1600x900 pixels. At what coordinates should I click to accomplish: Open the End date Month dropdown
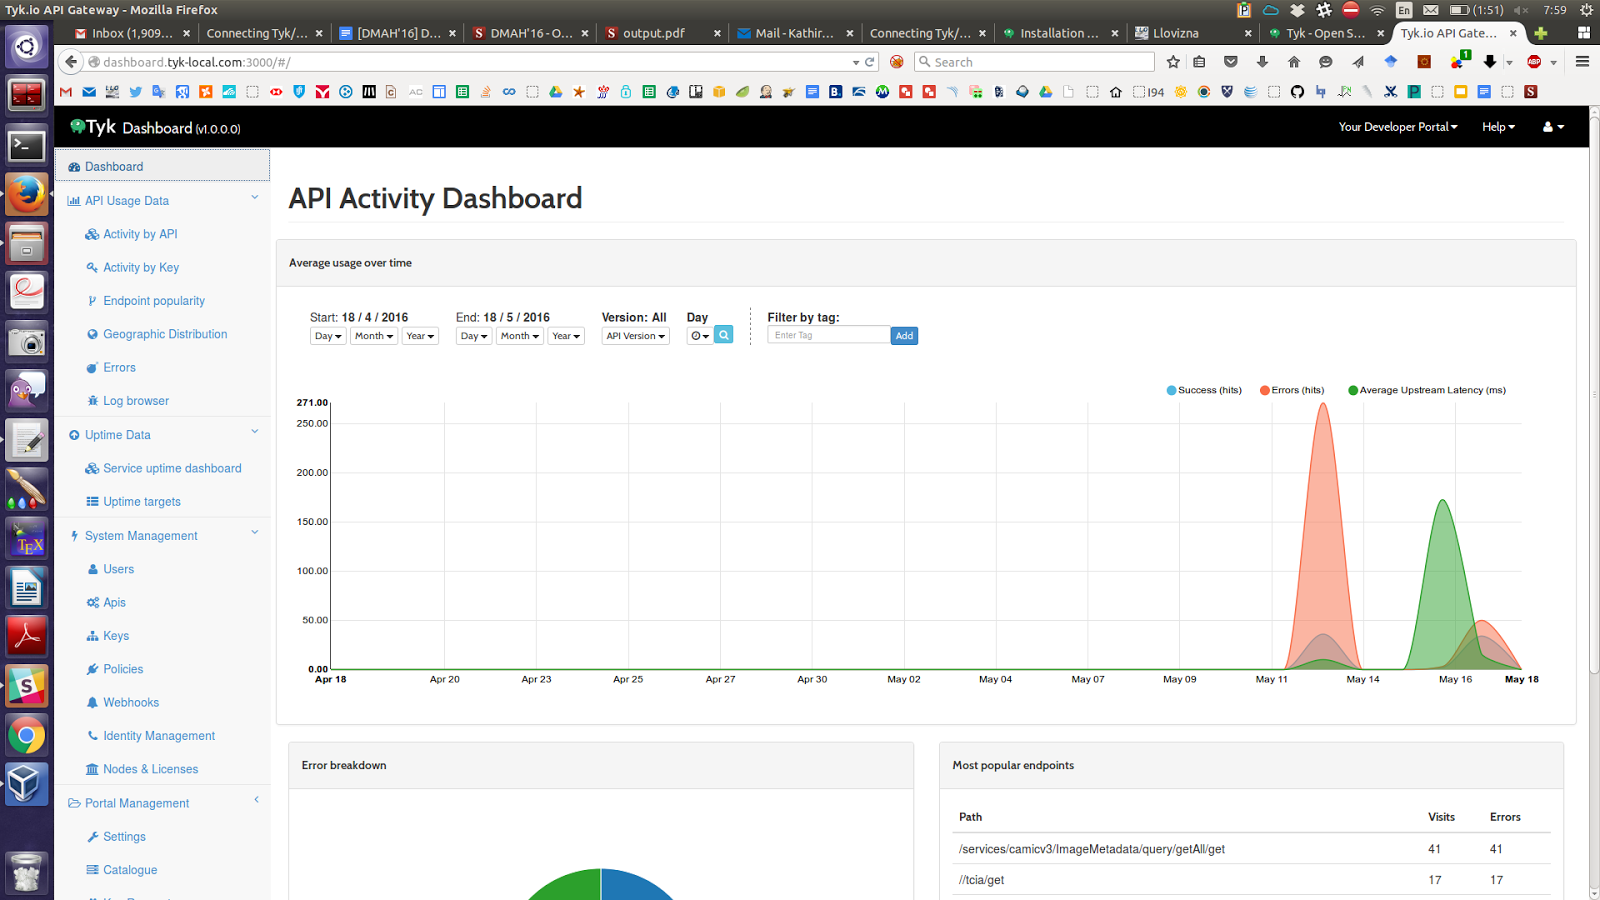(x=520, y=336)
